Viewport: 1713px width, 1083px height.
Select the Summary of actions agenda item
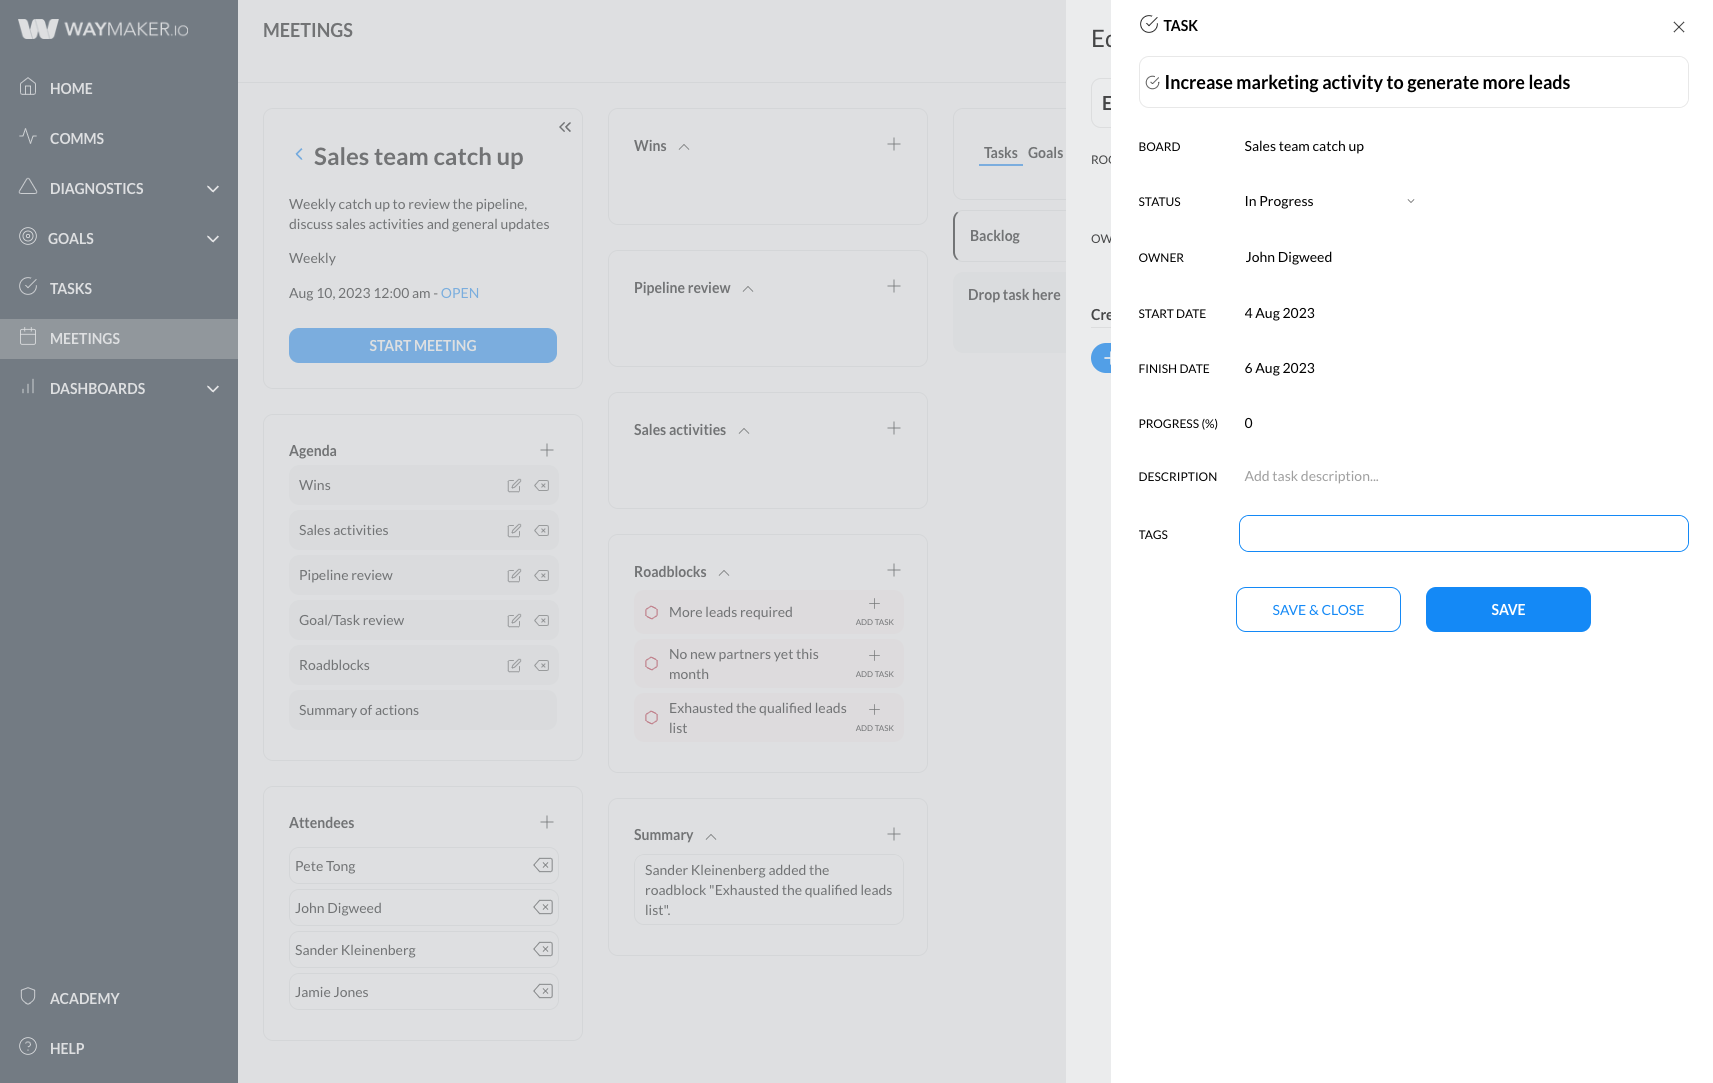[x=423, y=710]
